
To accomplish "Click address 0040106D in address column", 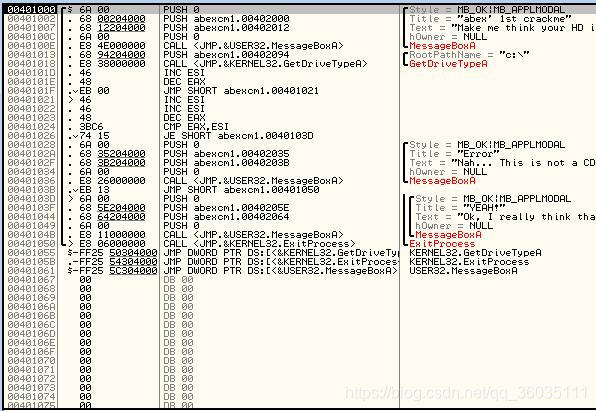I will pos(31,334).
